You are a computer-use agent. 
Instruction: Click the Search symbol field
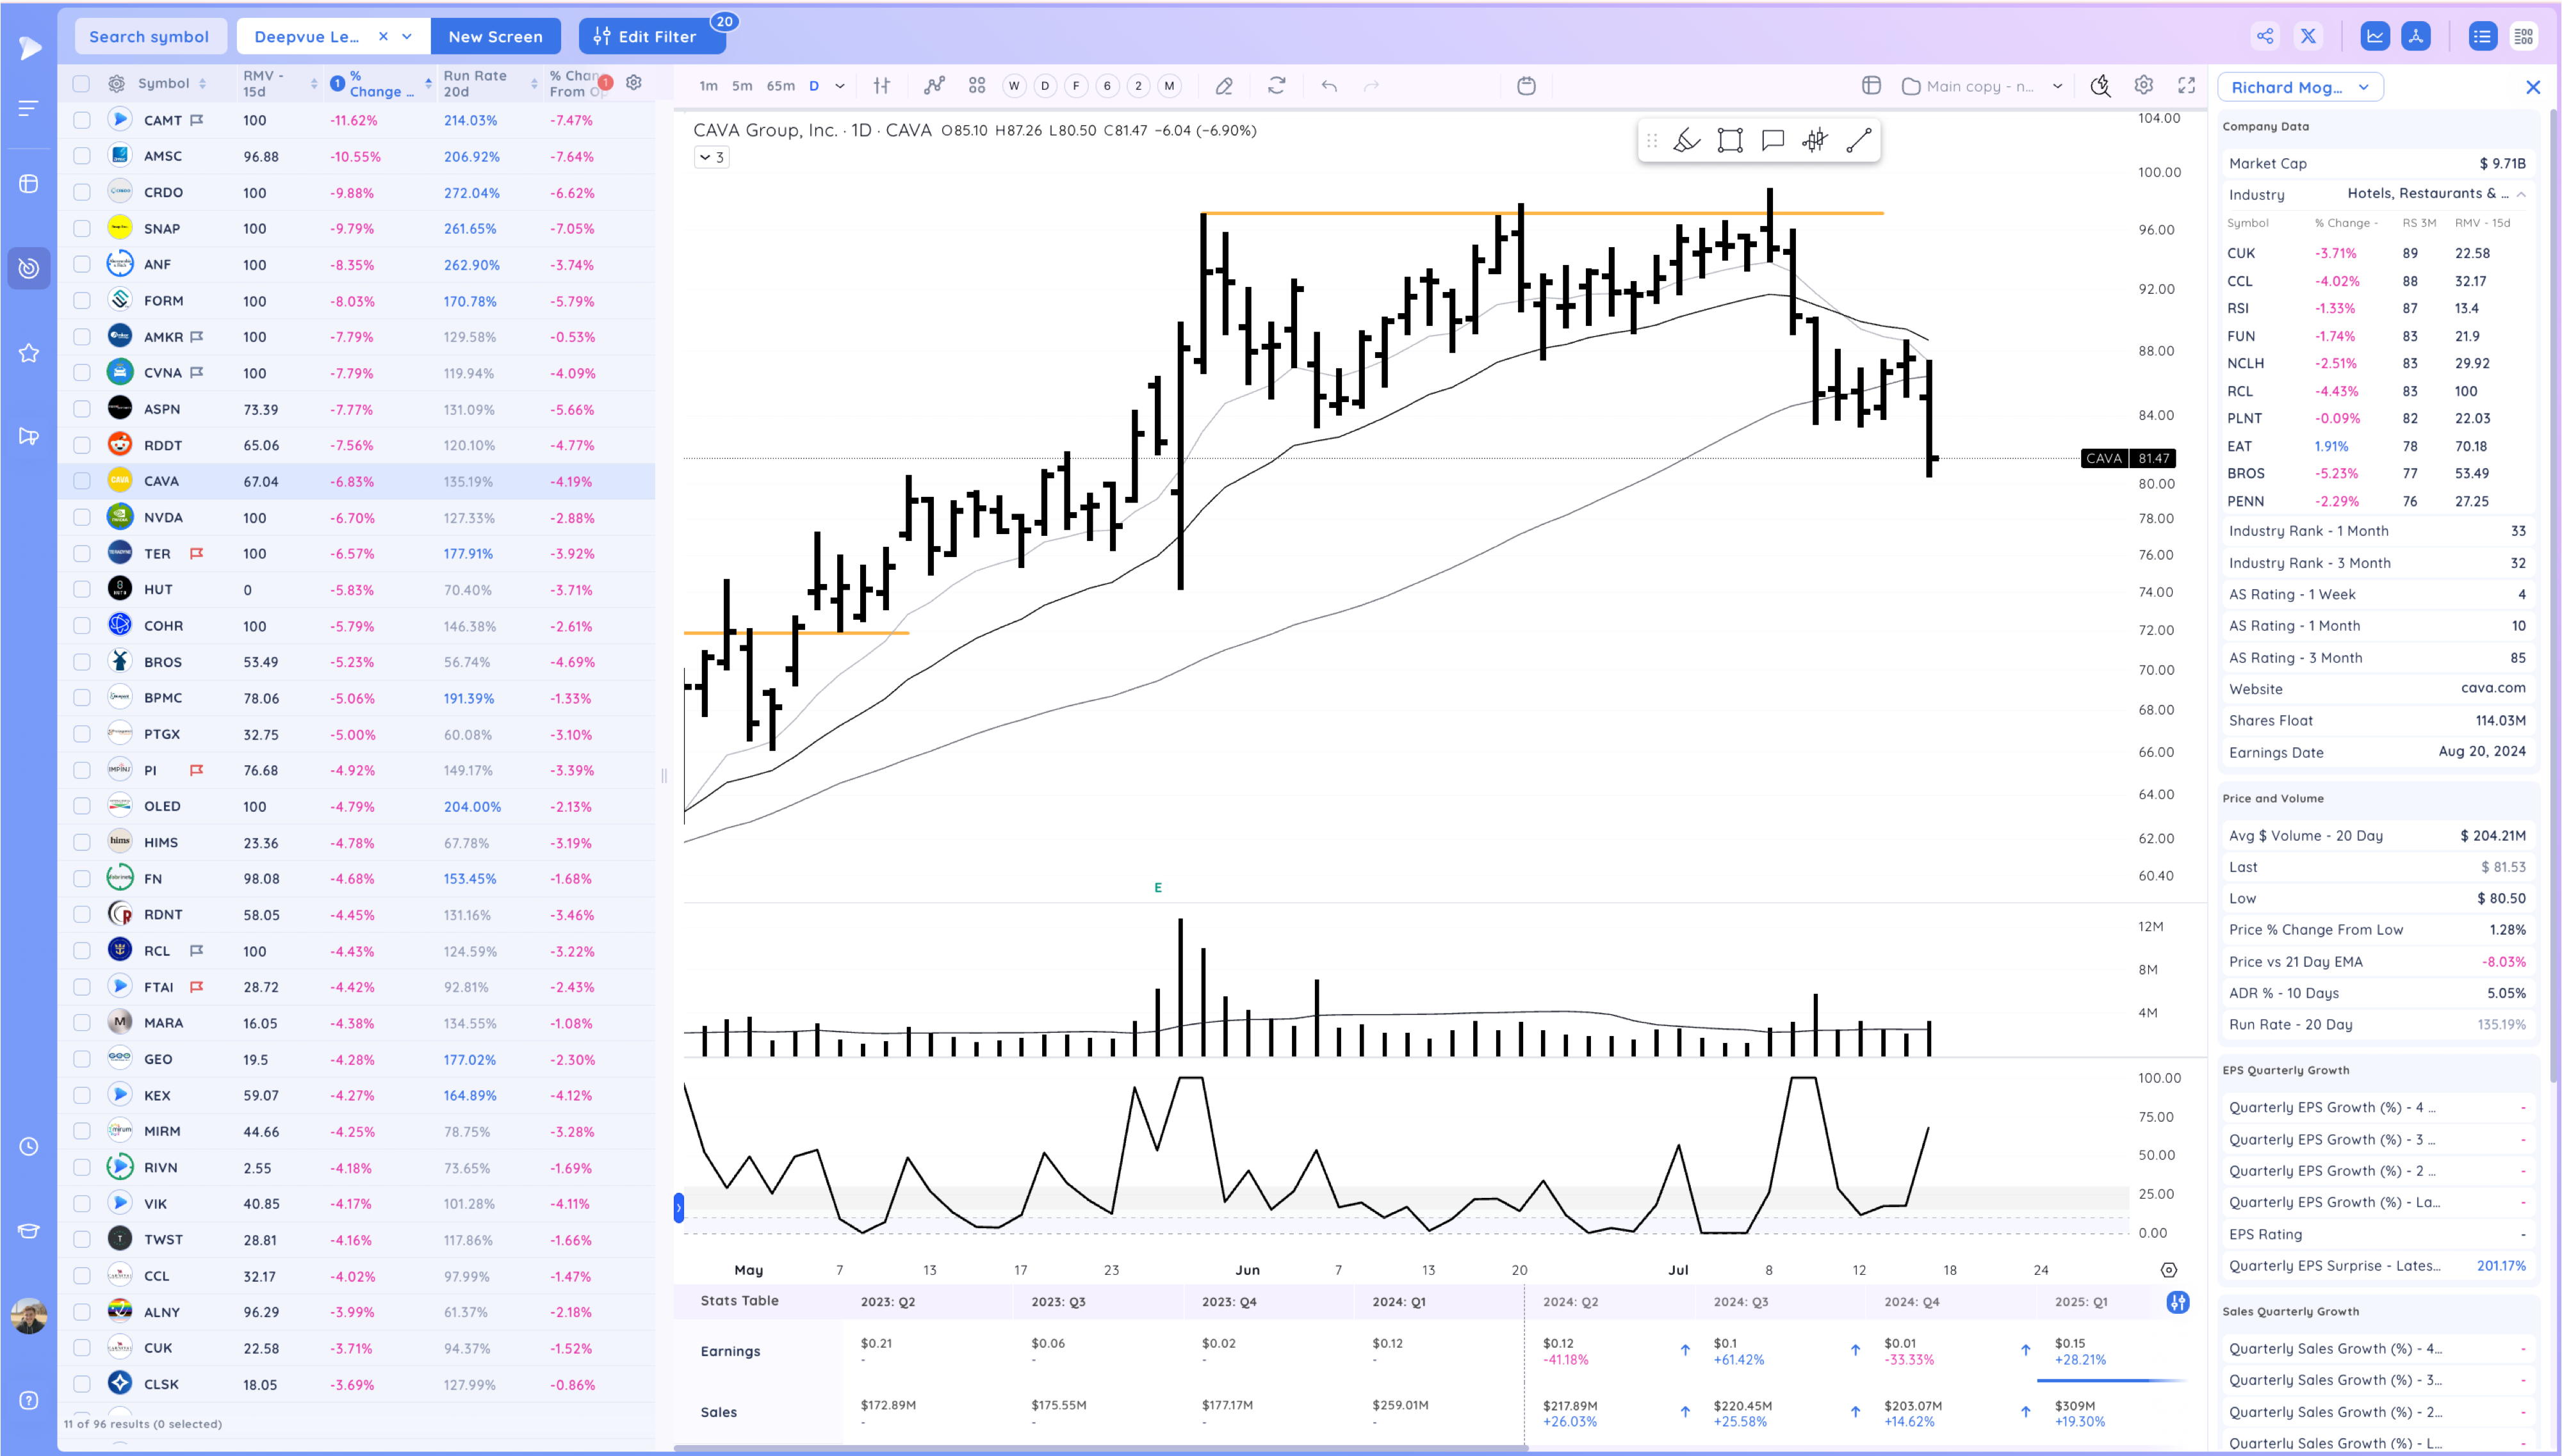click(150, 36)
